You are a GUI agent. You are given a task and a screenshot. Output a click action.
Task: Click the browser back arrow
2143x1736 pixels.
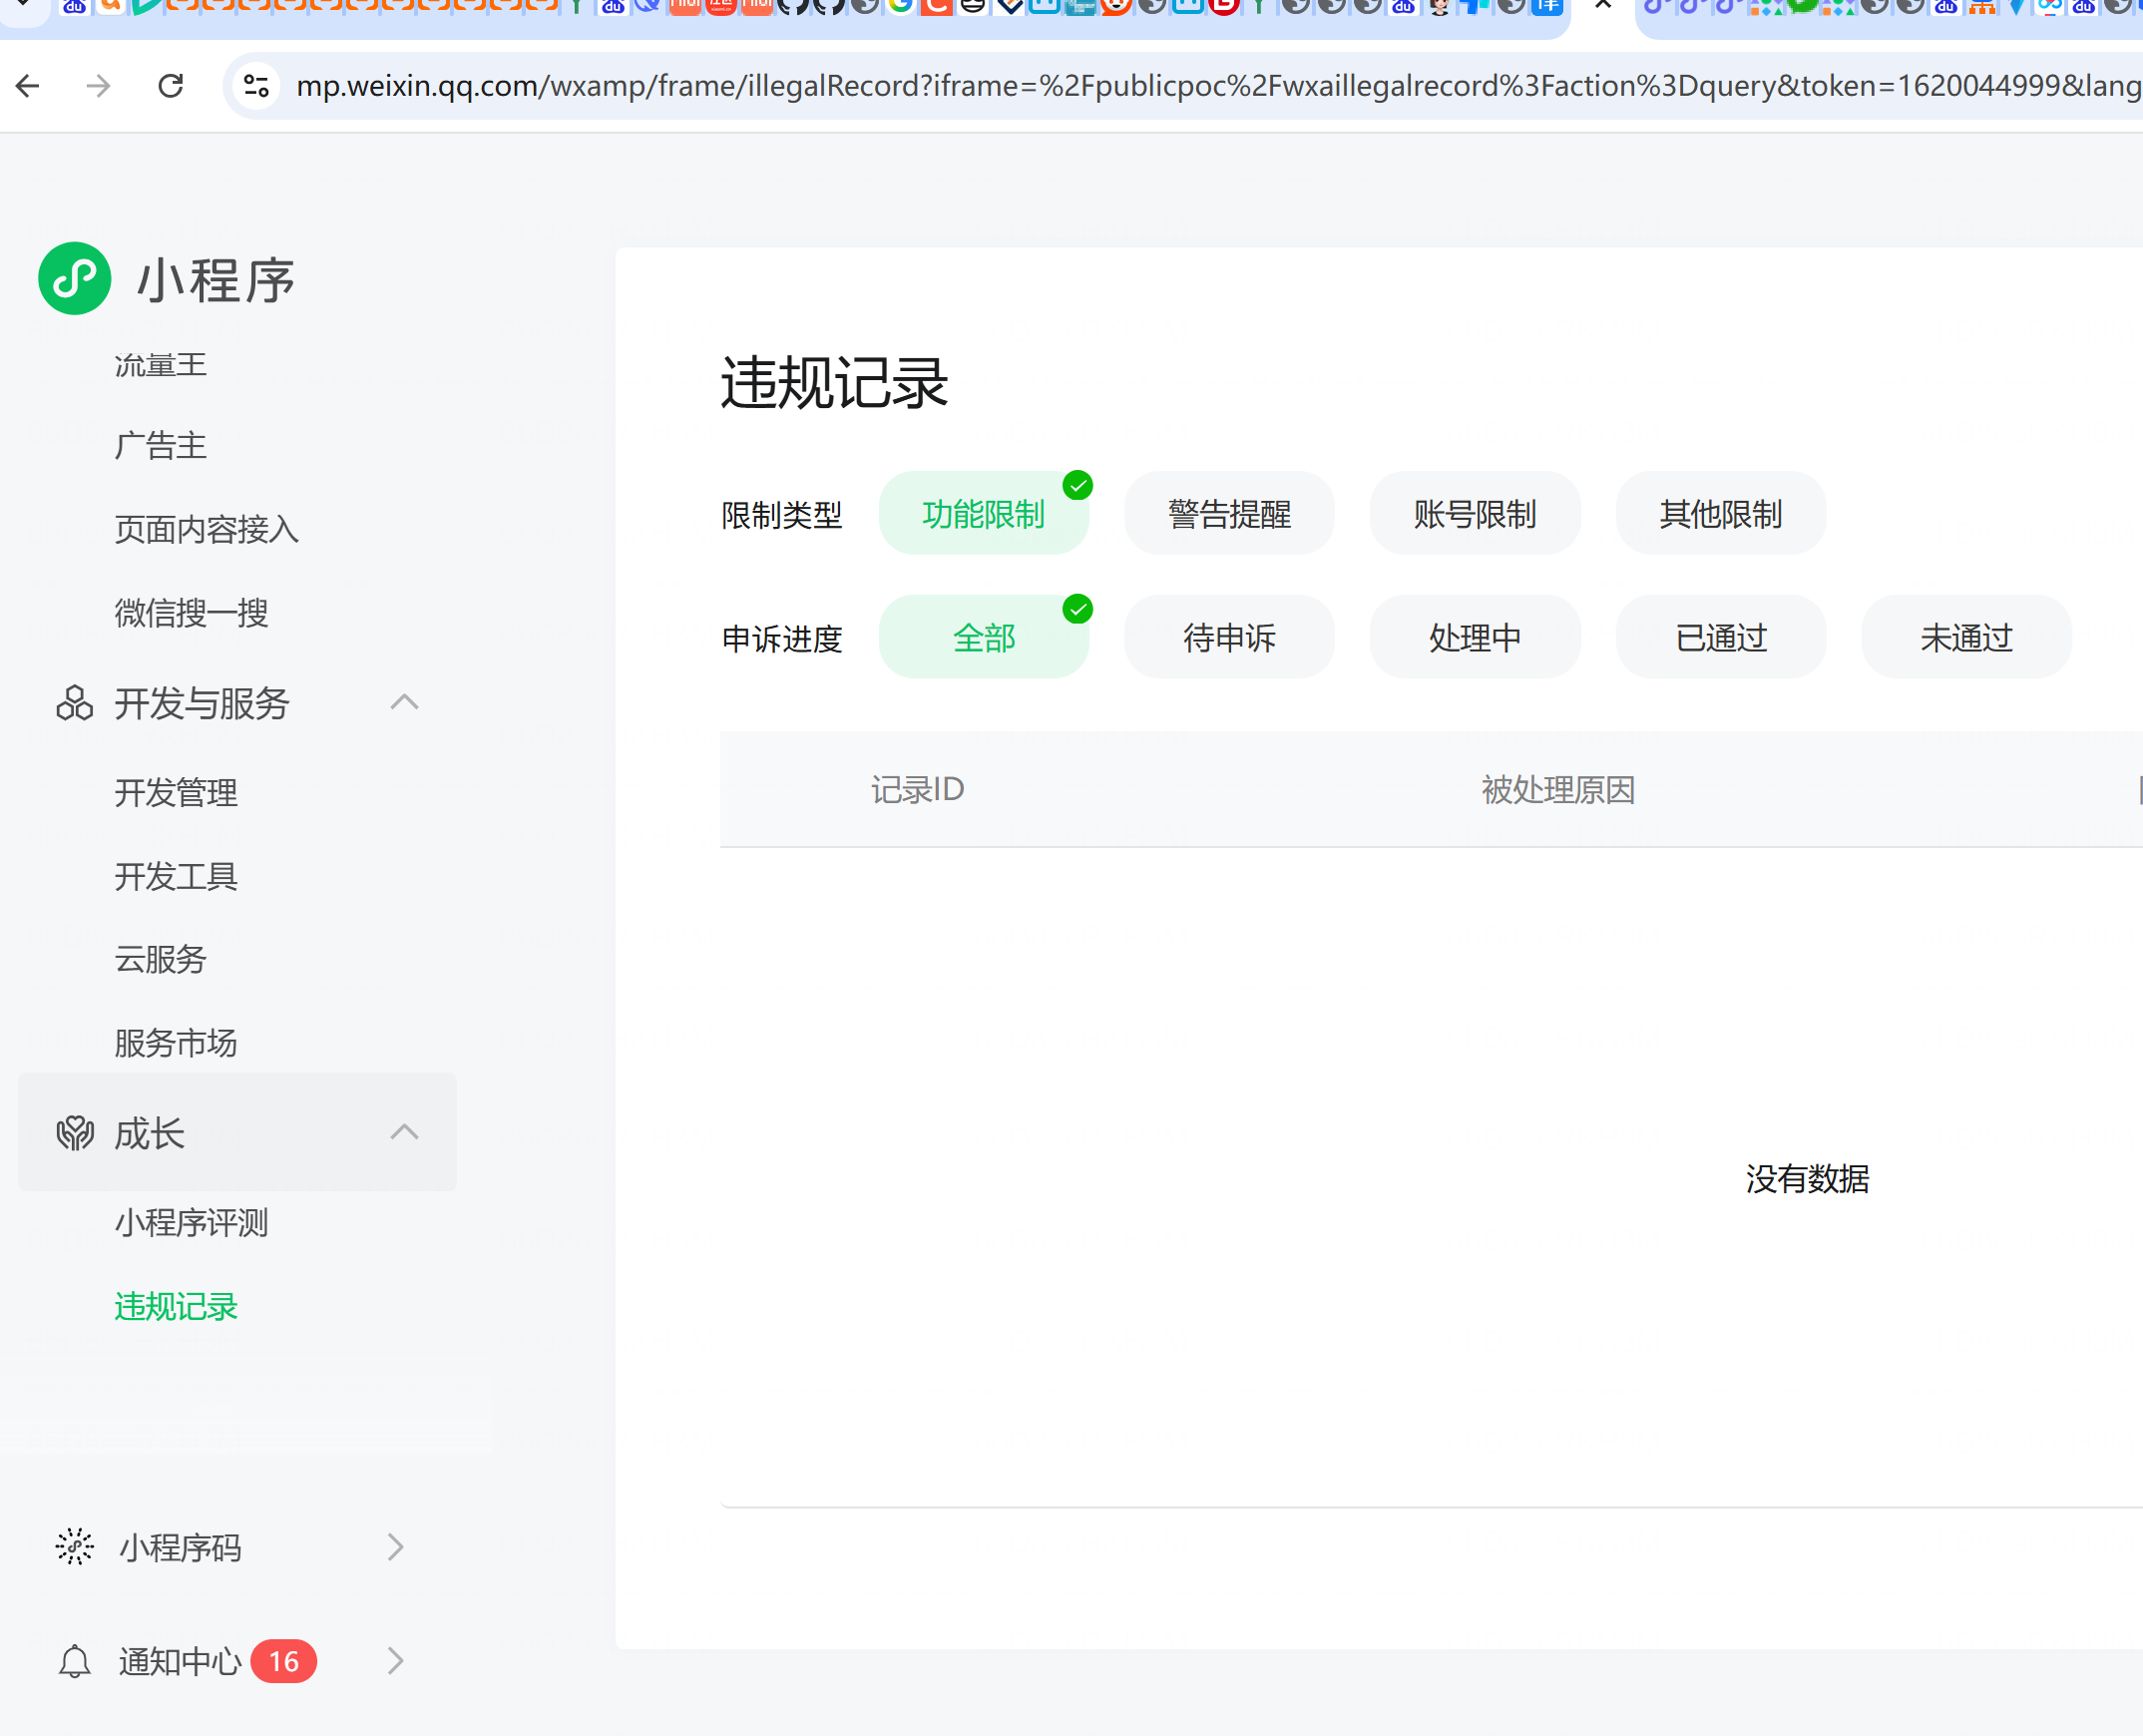(28, 86)
